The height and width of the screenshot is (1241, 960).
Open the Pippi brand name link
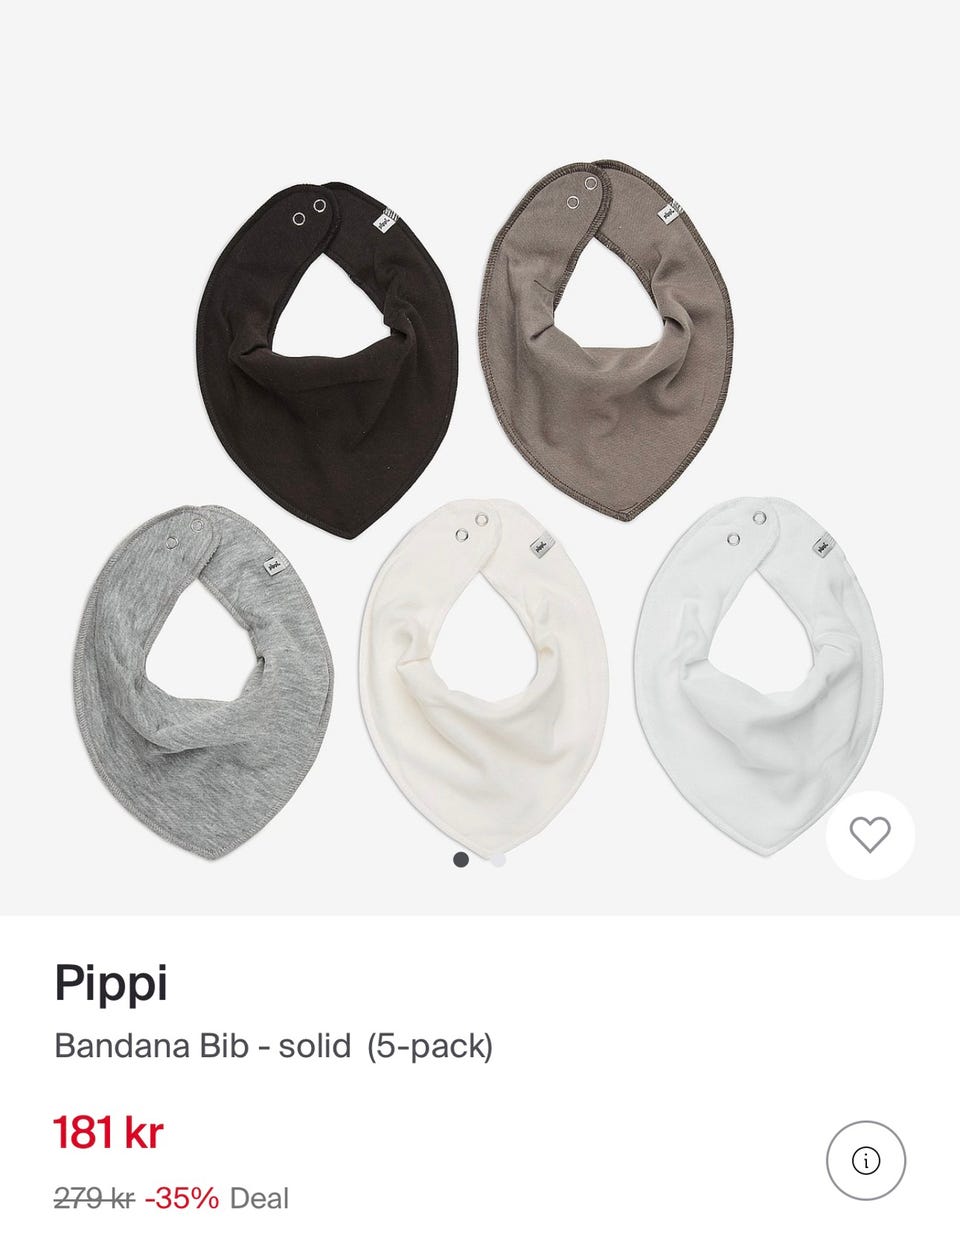110,984
